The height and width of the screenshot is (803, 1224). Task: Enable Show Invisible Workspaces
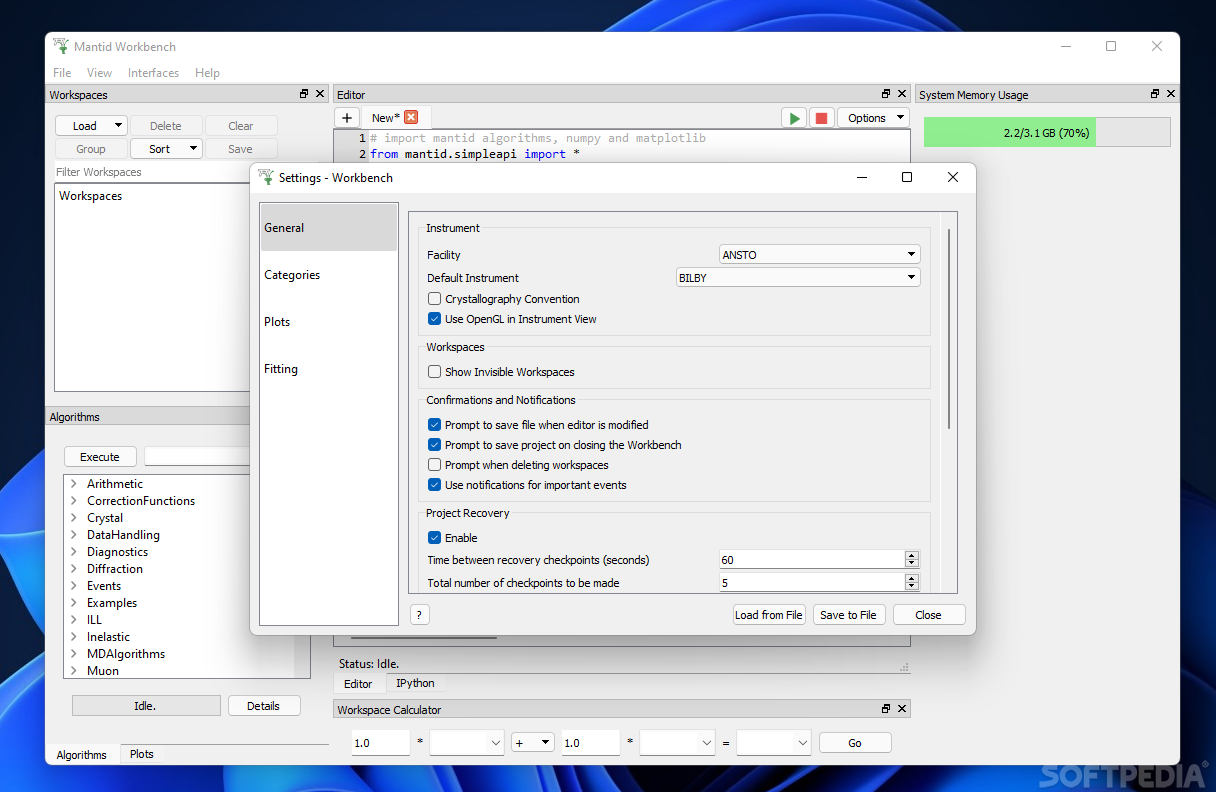pyautogui.click(x=434, y=372)
